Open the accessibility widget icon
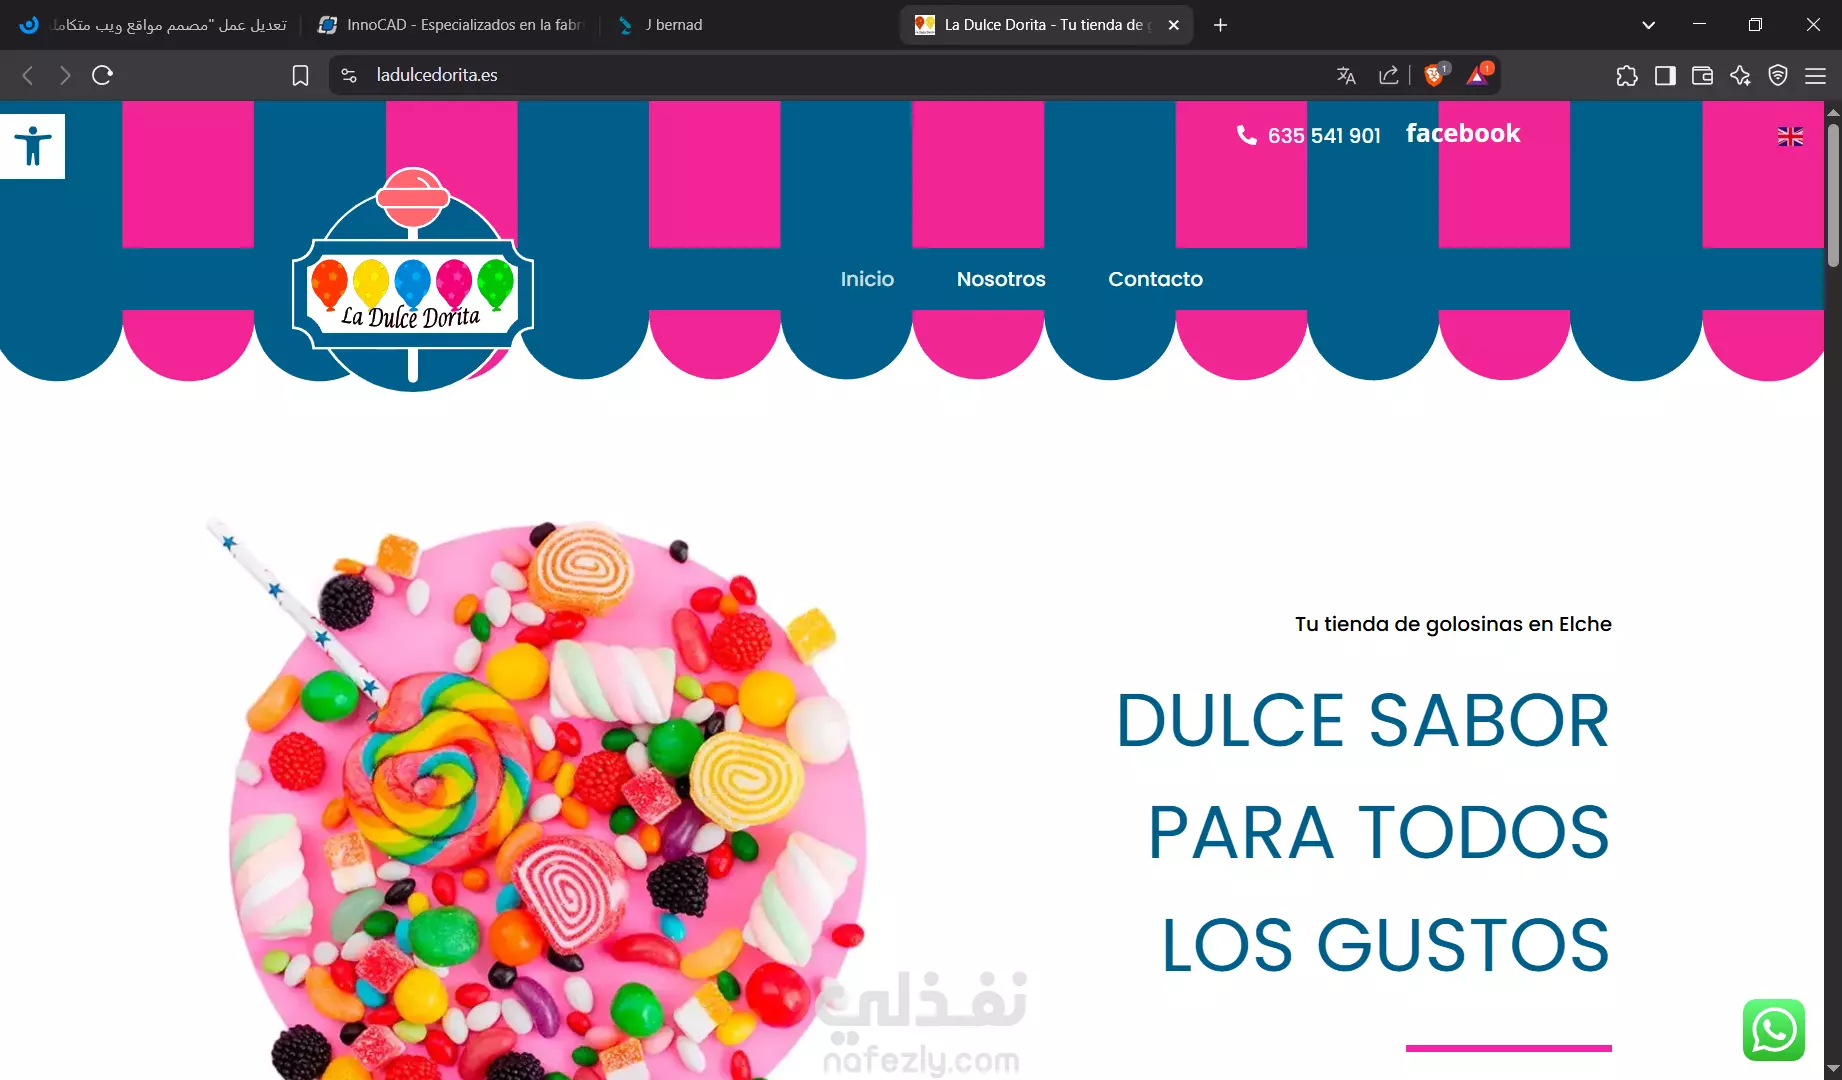Viewport: 1842px width, 1080px height. 32,146
